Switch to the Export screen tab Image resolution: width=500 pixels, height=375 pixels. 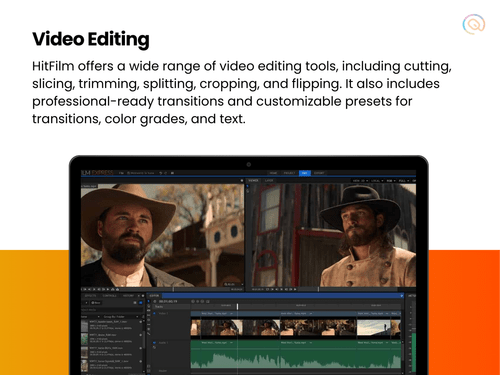click(319, 173)
